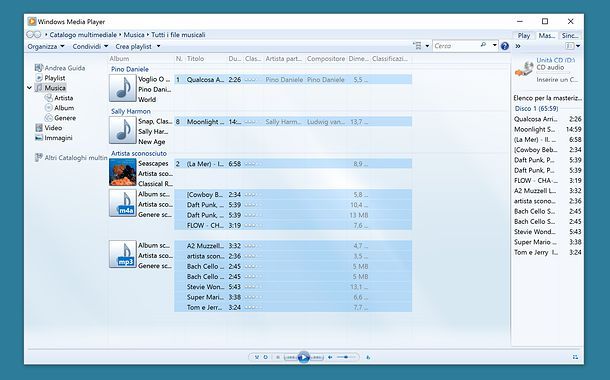Click the Seascapes album cover thumbnail
This screenshot has height=380, width=610.
pyautogui.click(x=123, y=172)
